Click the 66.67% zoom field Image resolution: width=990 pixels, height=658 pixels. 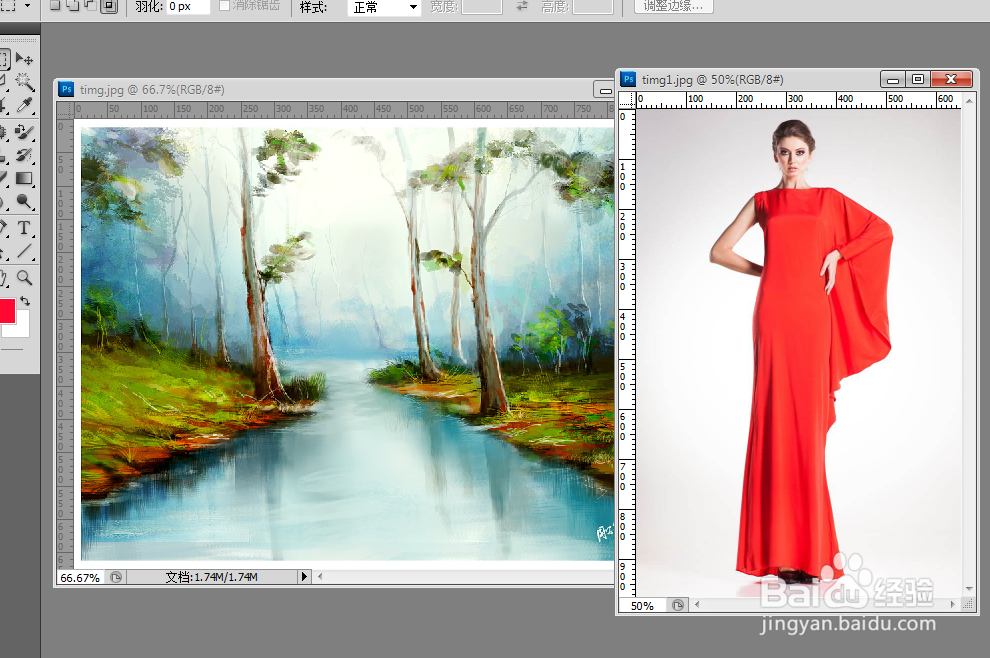pos(81,577)
